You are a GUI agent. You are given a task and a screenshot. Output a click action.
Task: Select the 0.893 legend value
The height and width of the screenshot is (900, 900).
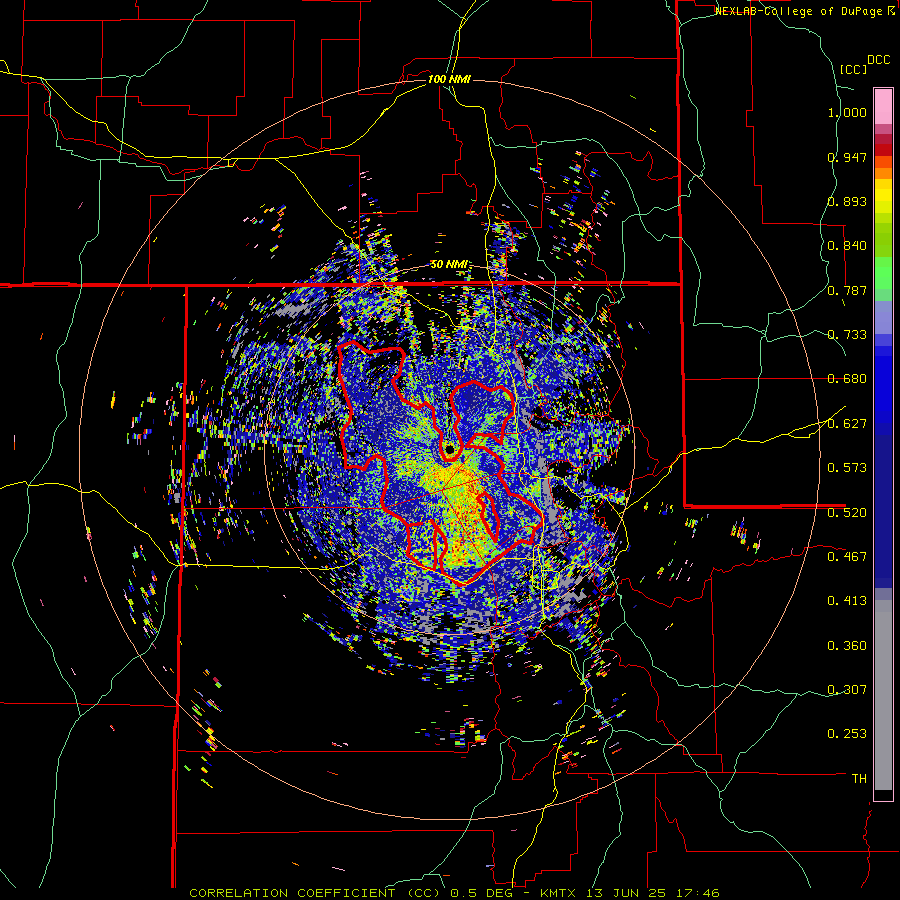(x=847, y=201)
